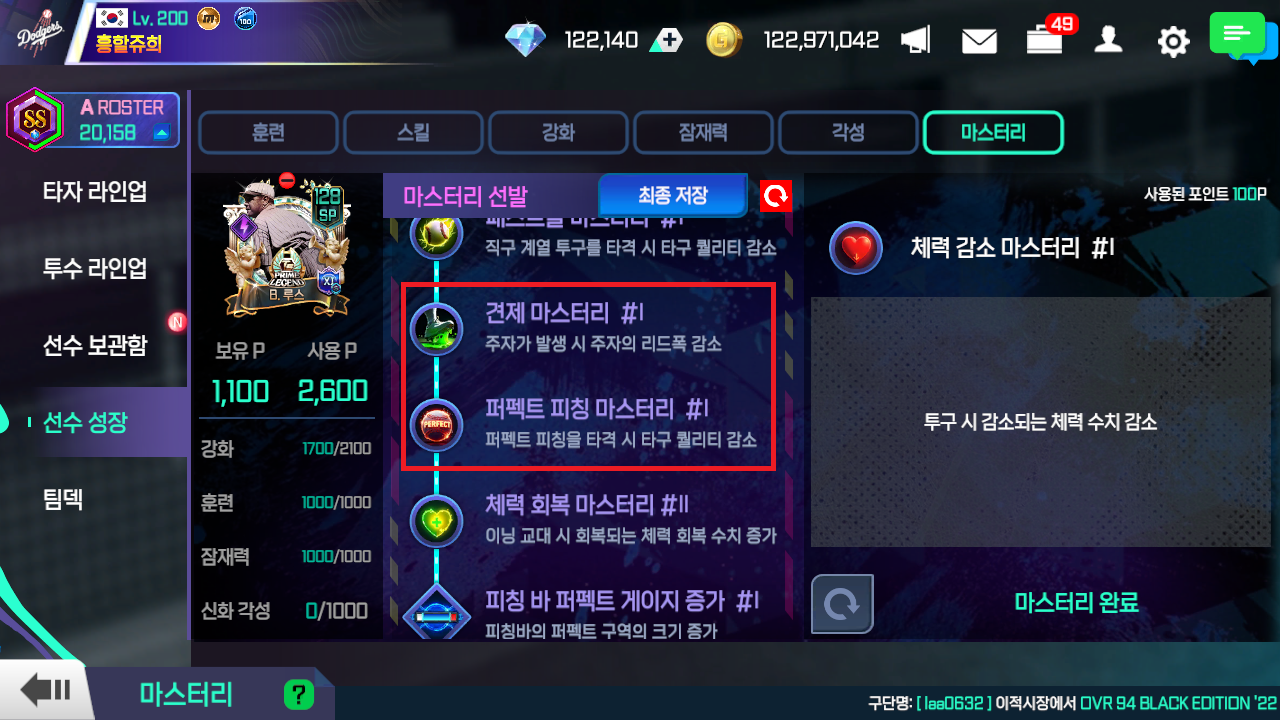
Task: Click the back arrow button
Action: 46,691
